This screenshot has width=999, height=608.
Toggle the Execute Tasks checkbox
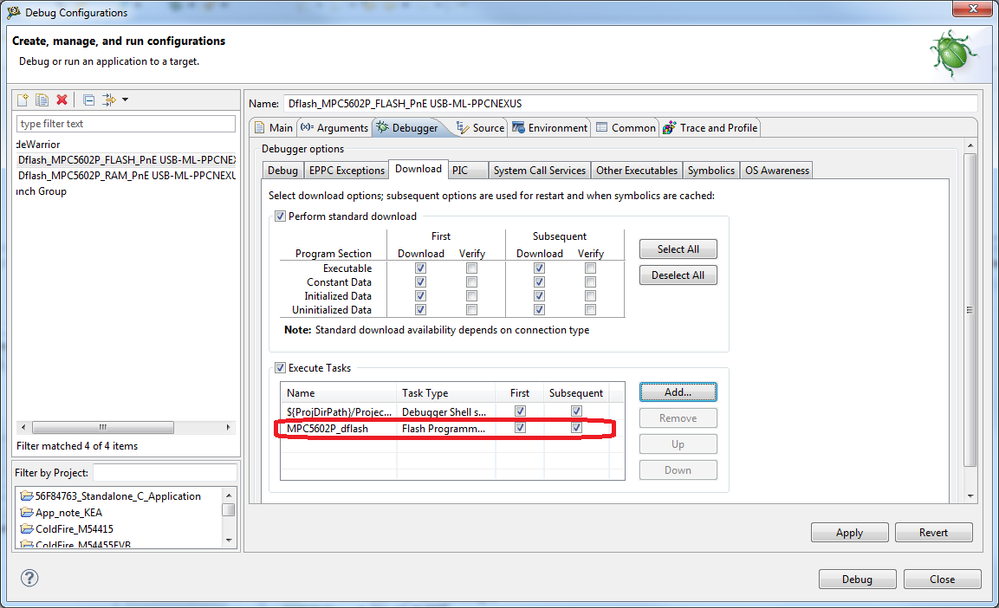(x=280, y=368)
